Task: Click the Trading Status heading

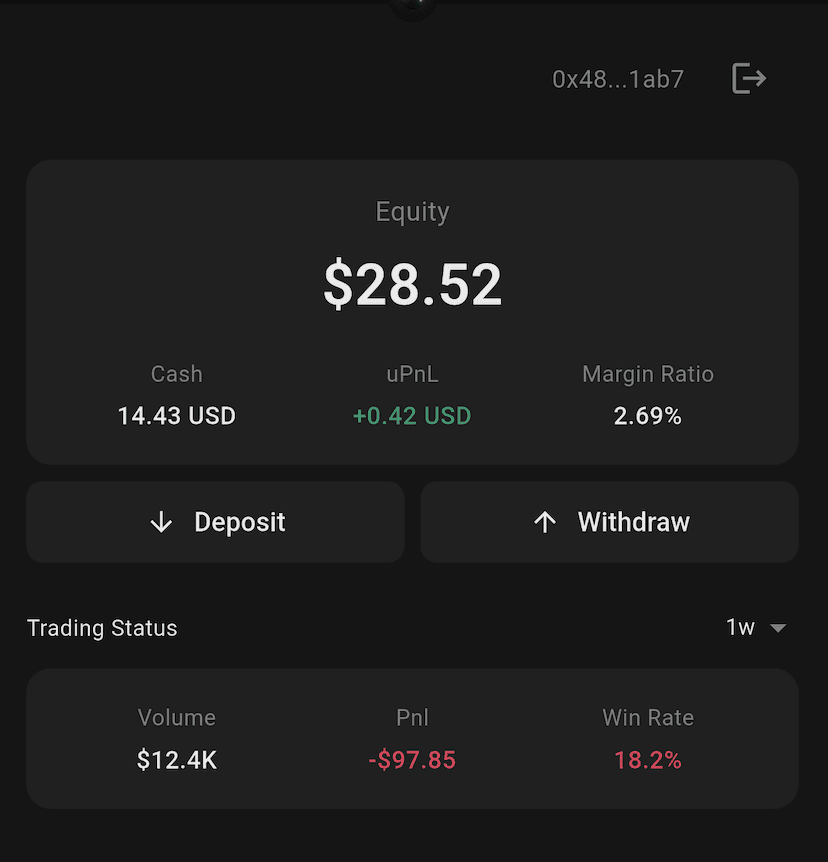Action: tap(102, 628)
